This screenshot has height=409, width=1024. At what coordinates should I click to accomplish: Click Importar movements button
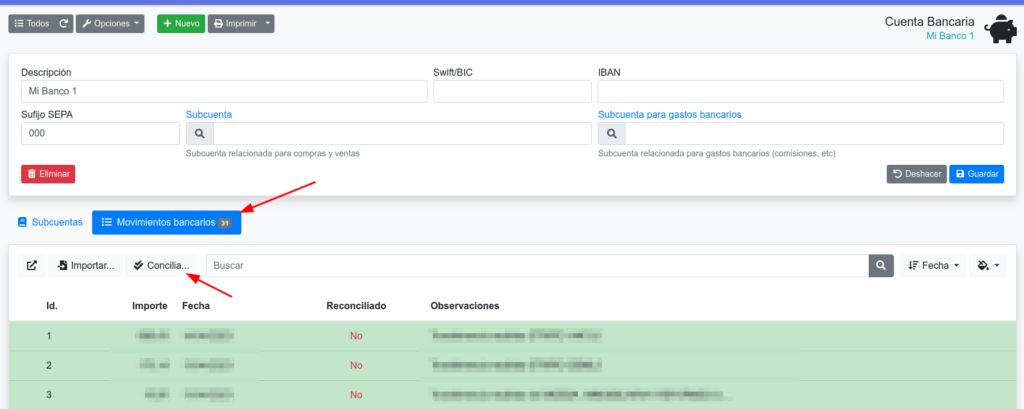tap(85, 266)
